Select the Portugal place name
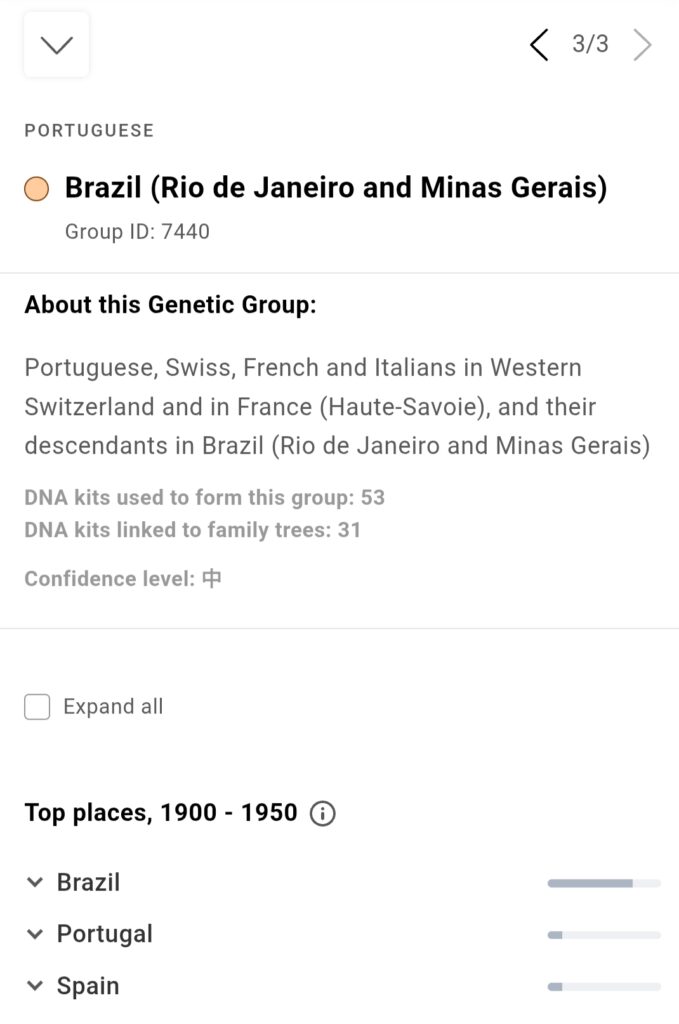The image size is (679, 1024). tap(104, 934)
